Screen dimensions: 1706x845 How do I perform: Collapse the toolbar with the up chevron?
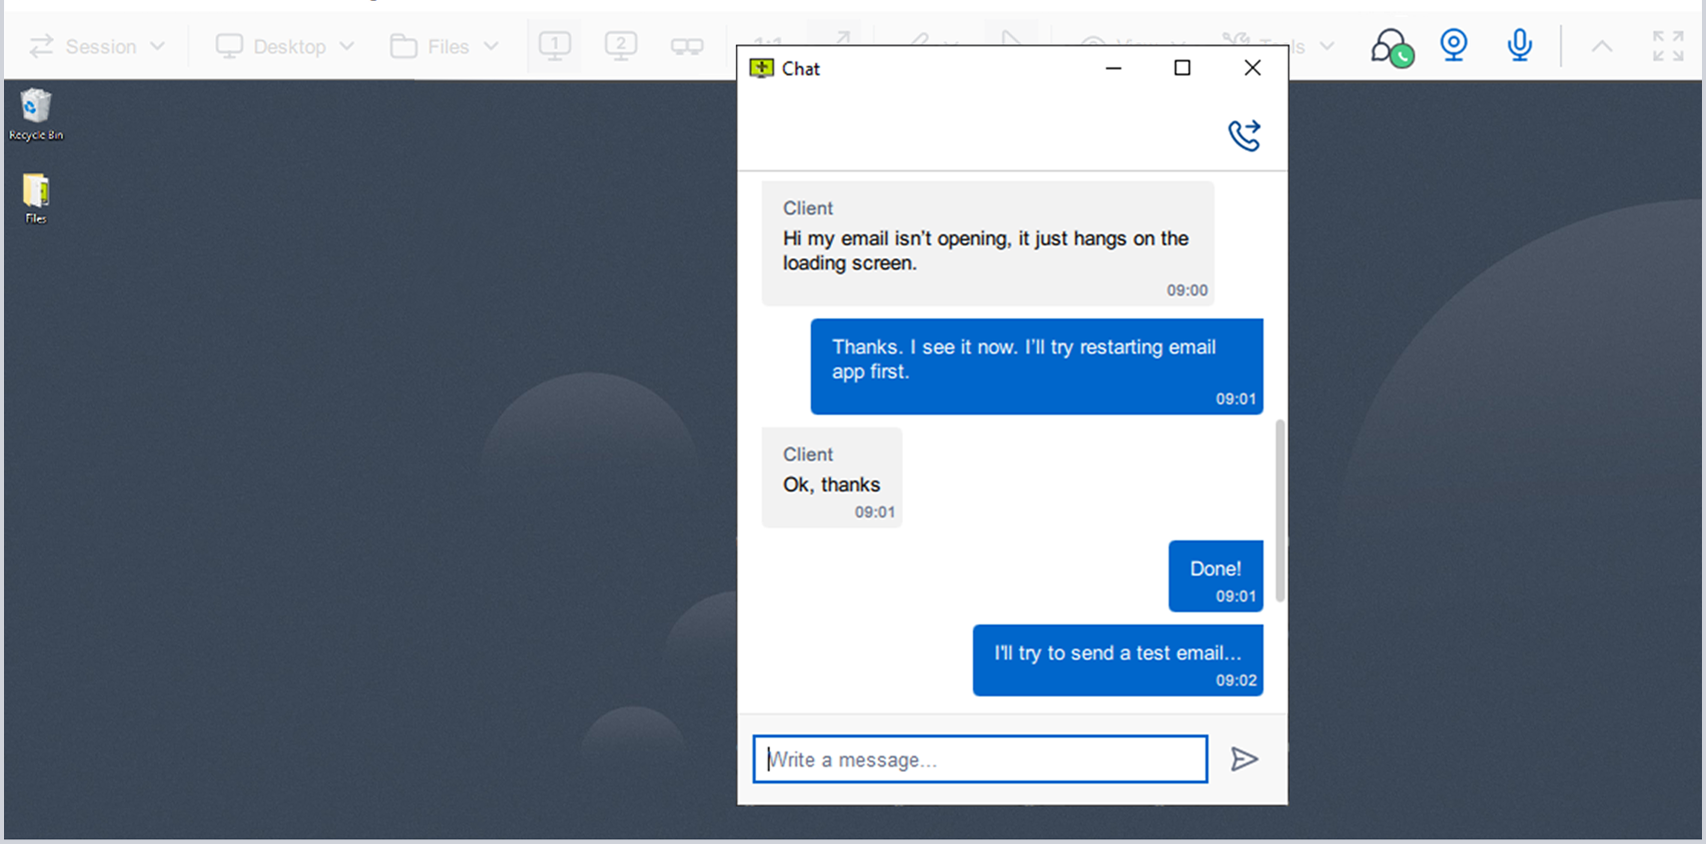pyautogui.click(x=1602, y=46)
